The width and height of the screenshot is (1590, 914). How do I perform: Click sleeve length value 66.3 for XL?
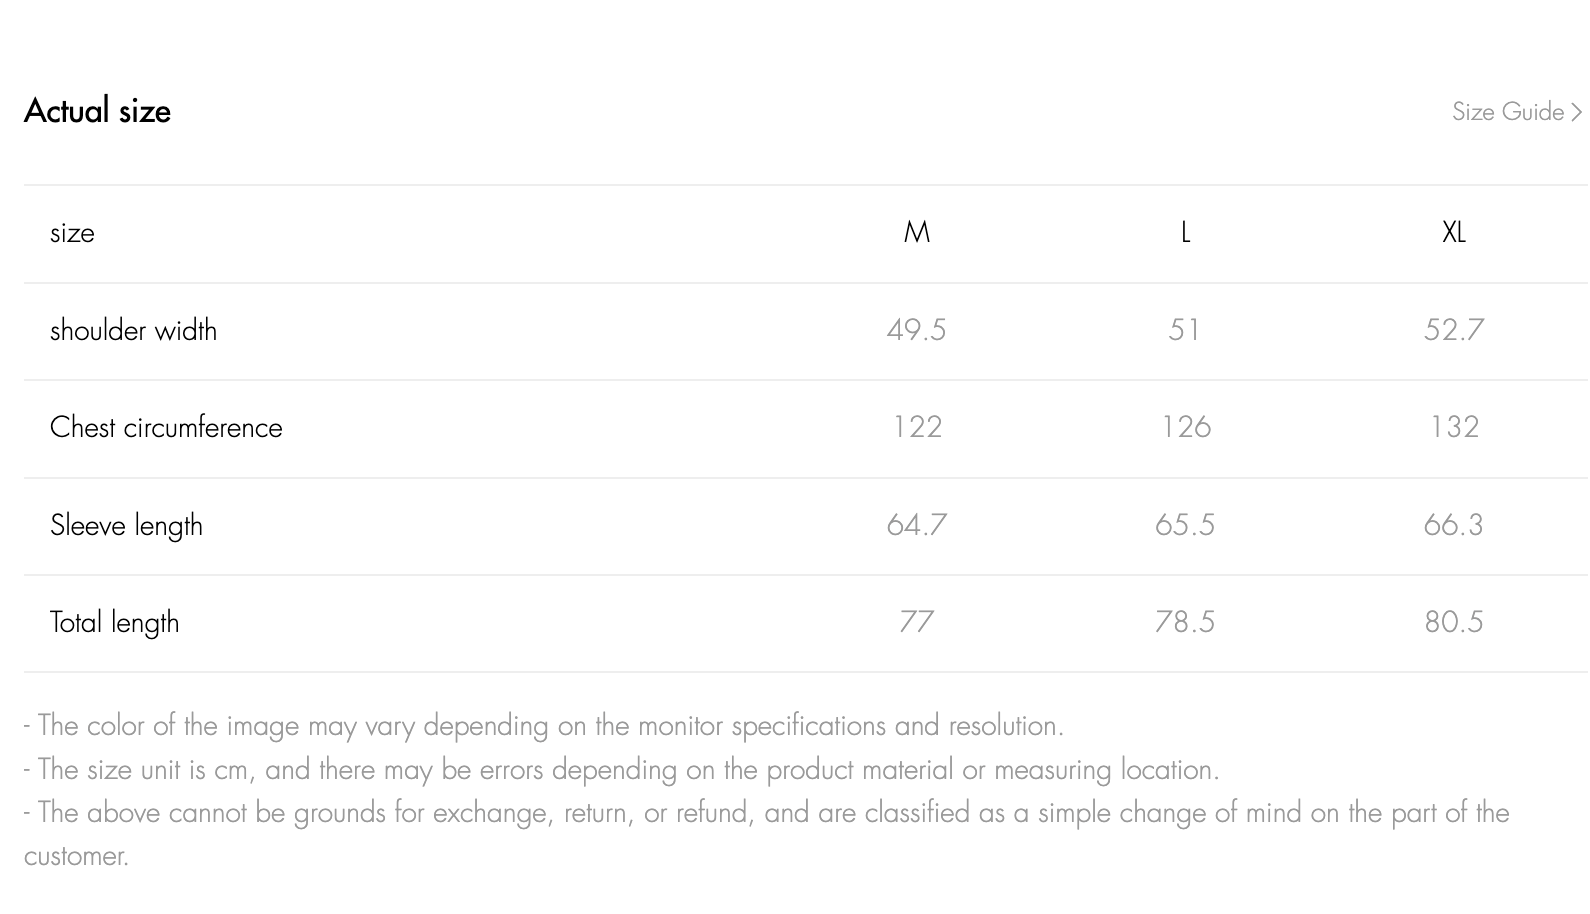point(1453,525)
